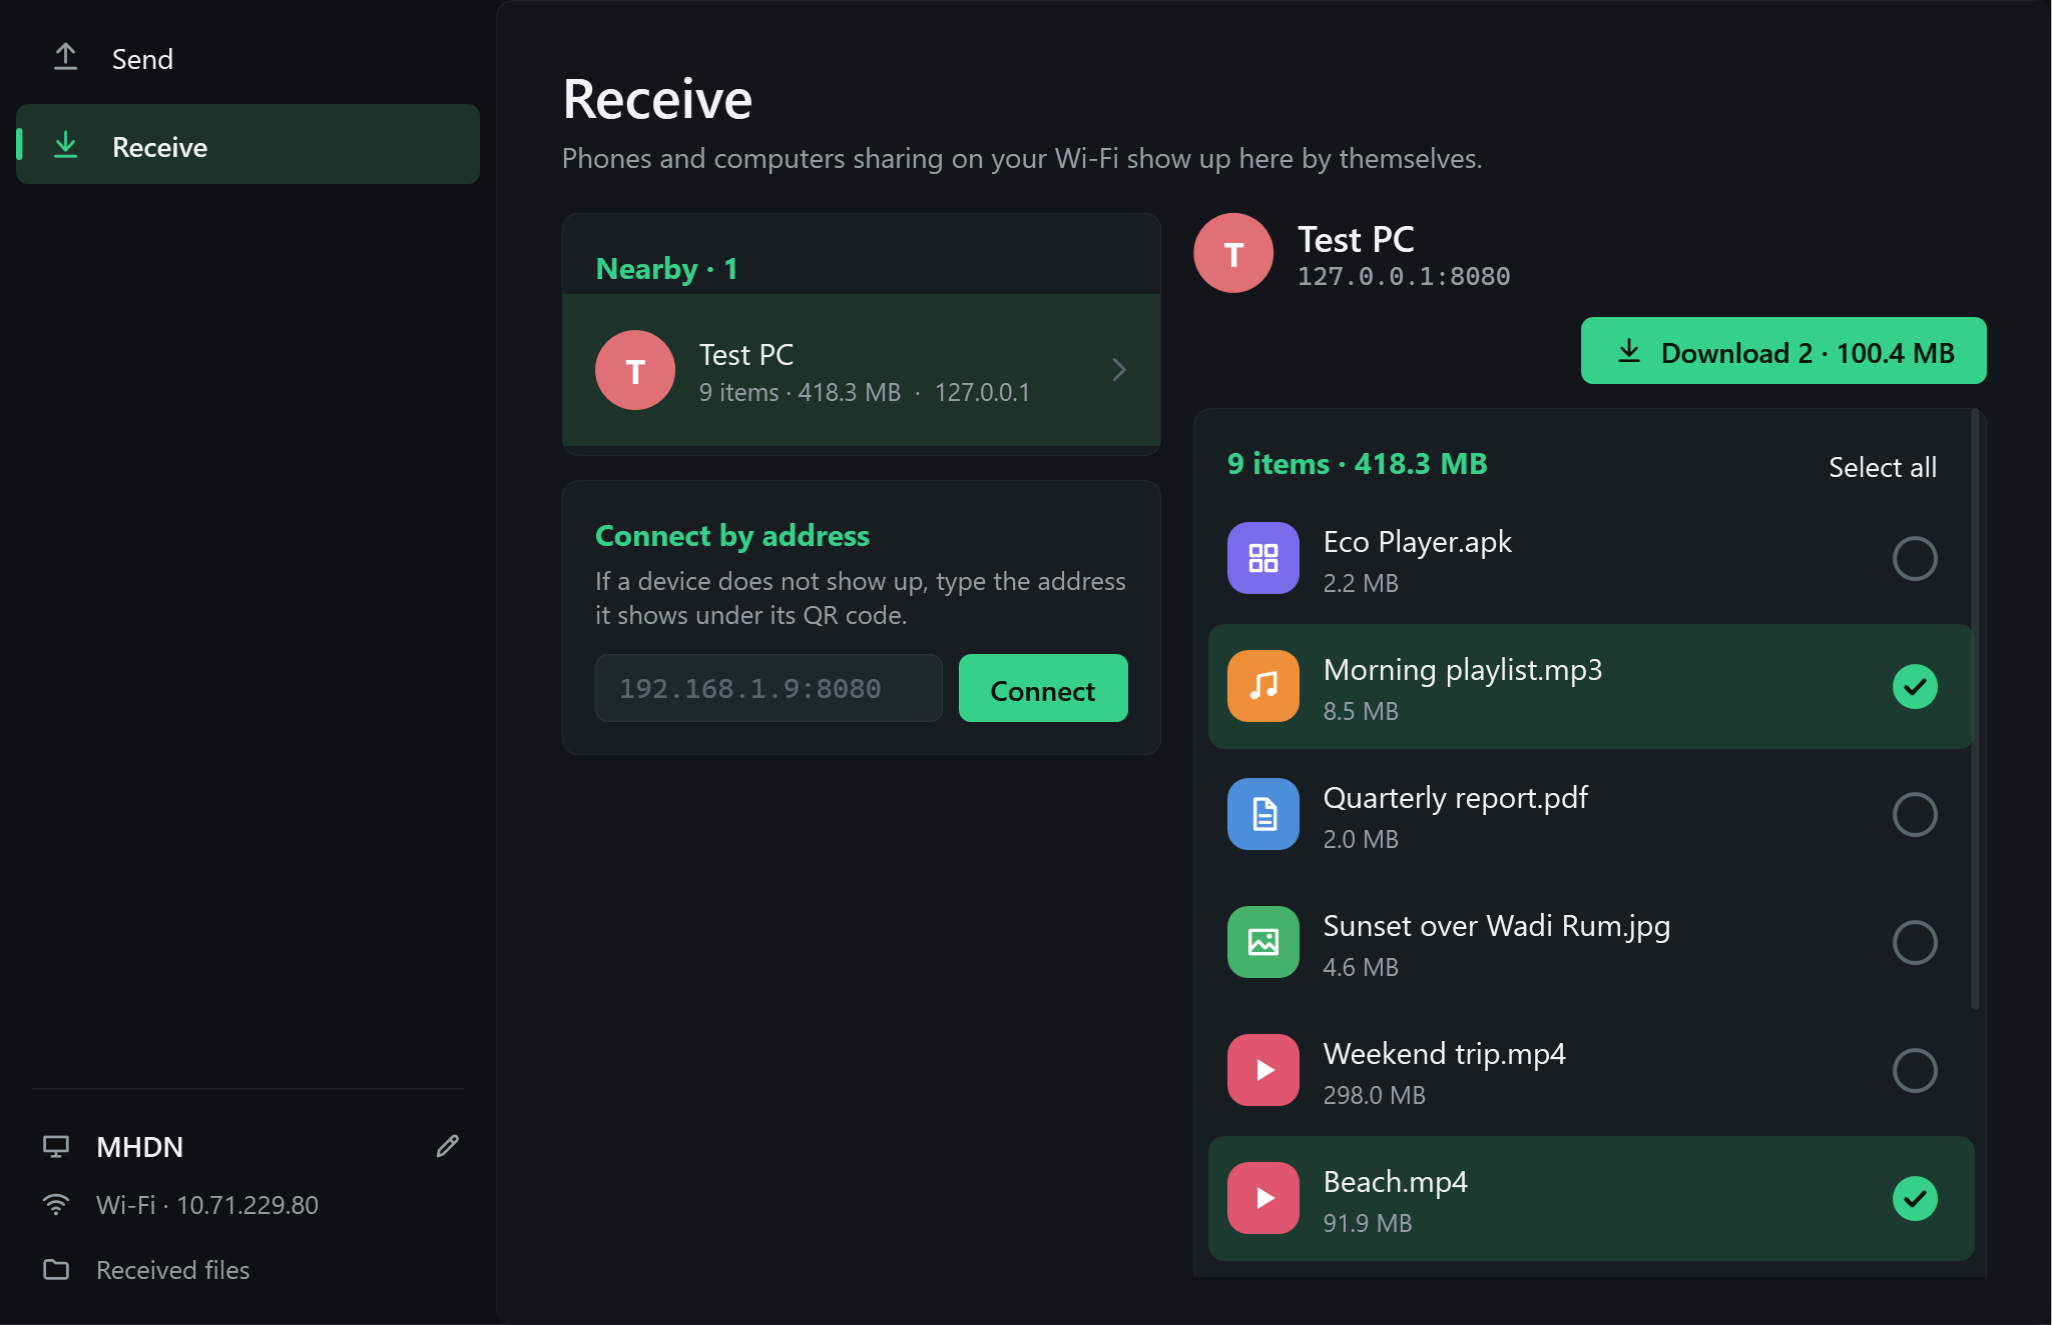Open the Send page in sidebar
The height and width of the screenshot is (1325, 2052).
[248, 58]
